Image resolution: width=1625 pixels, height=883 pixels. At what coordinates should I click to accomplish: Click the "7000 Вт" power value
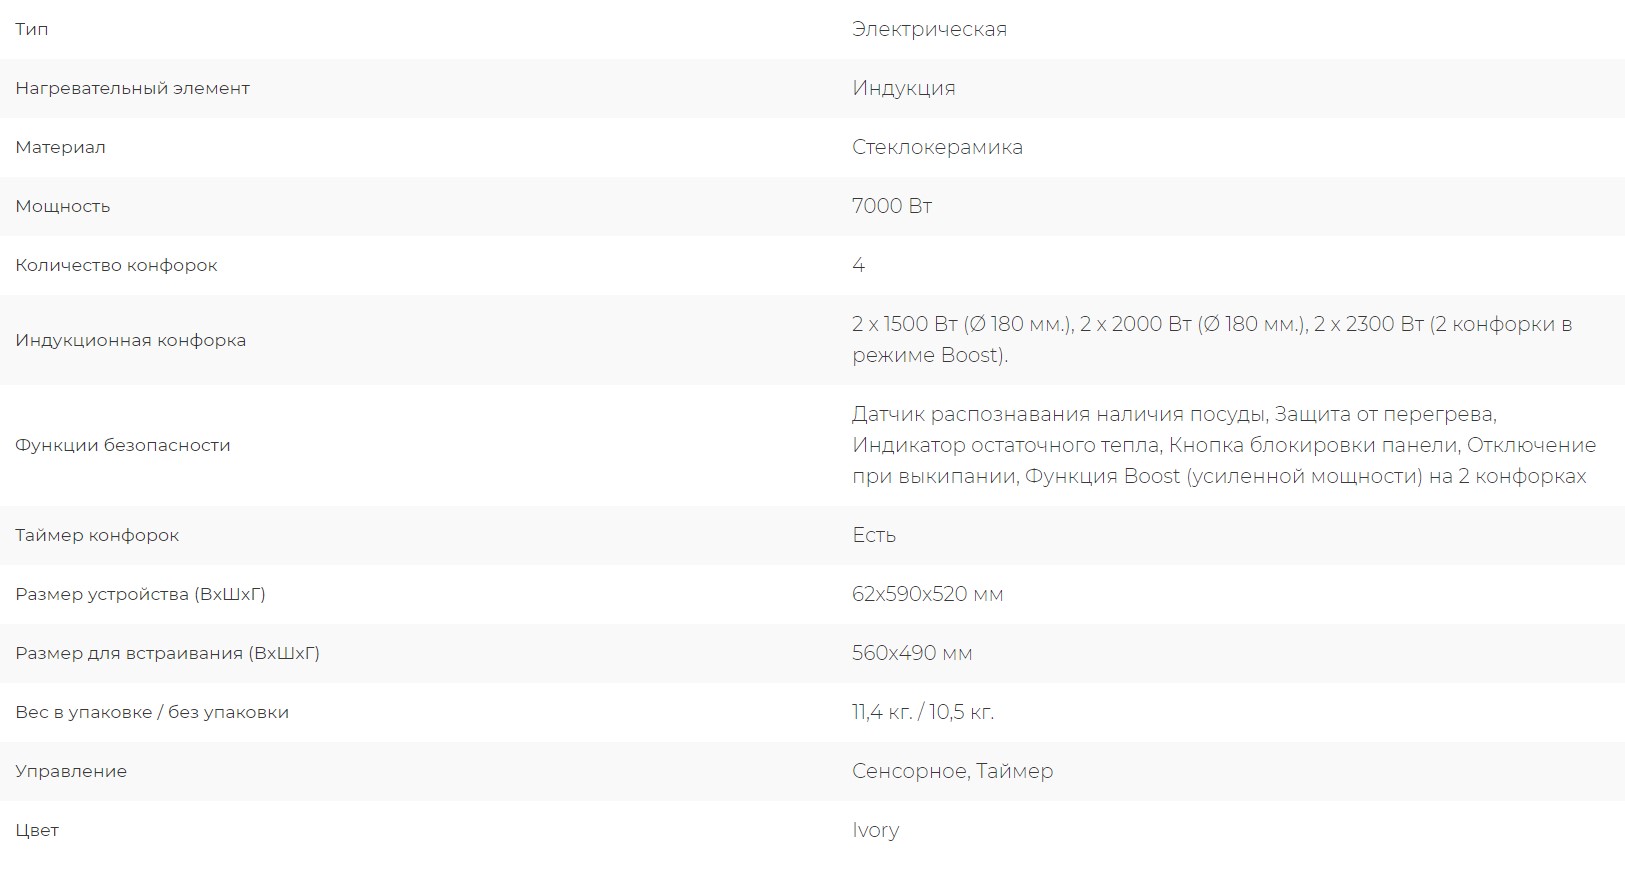tap(891, 206)
